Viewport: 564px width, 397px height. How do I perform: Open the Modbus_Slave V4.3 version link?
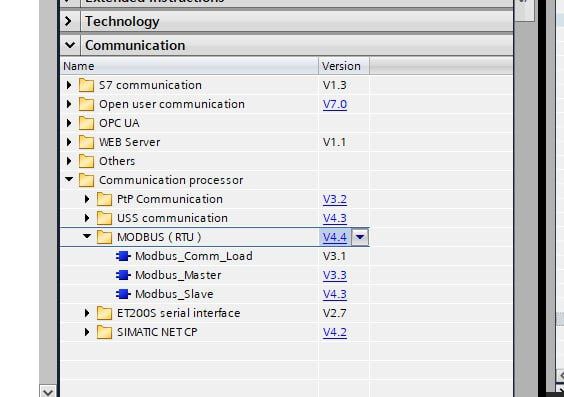335,294
